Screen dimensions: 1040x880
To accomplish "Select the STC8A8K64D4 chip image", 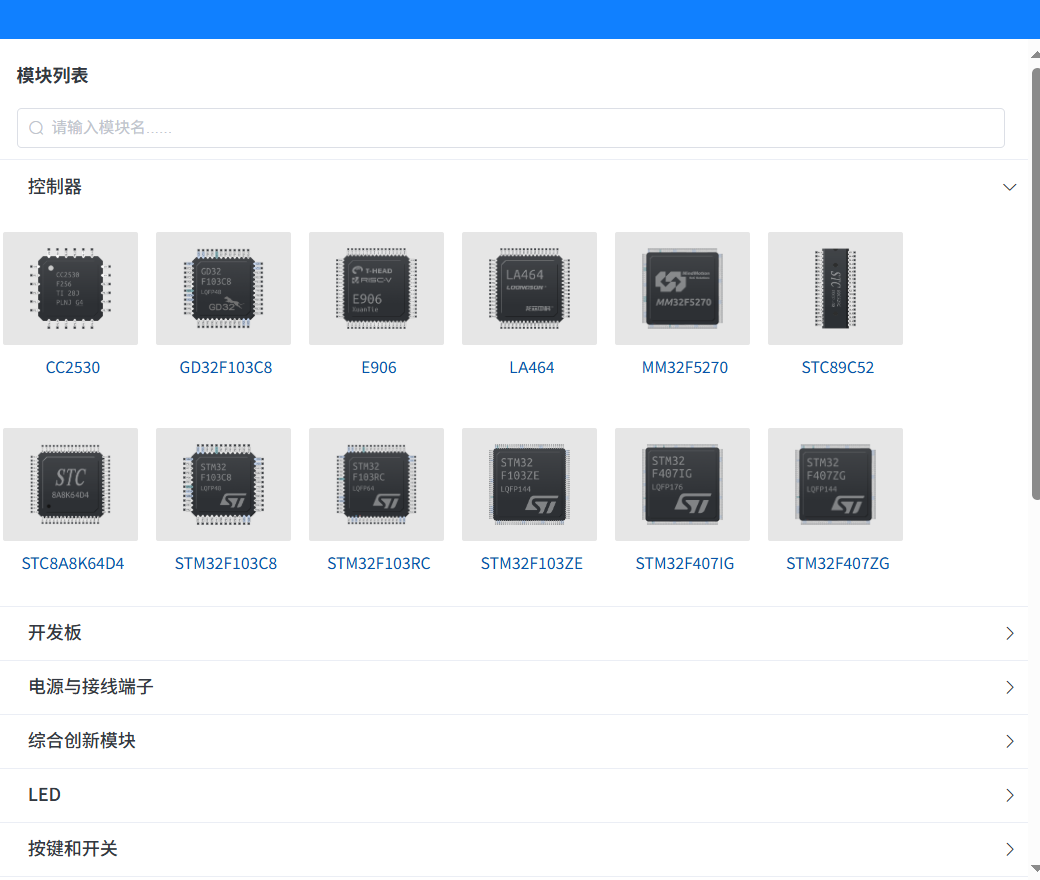I will tap(70, 484).
